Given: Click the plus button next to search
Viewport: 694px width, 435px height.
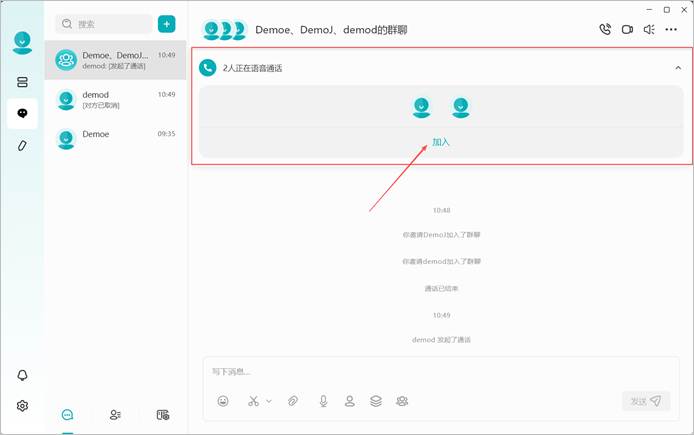Looking at the screenshot, I should click(166, 24).
